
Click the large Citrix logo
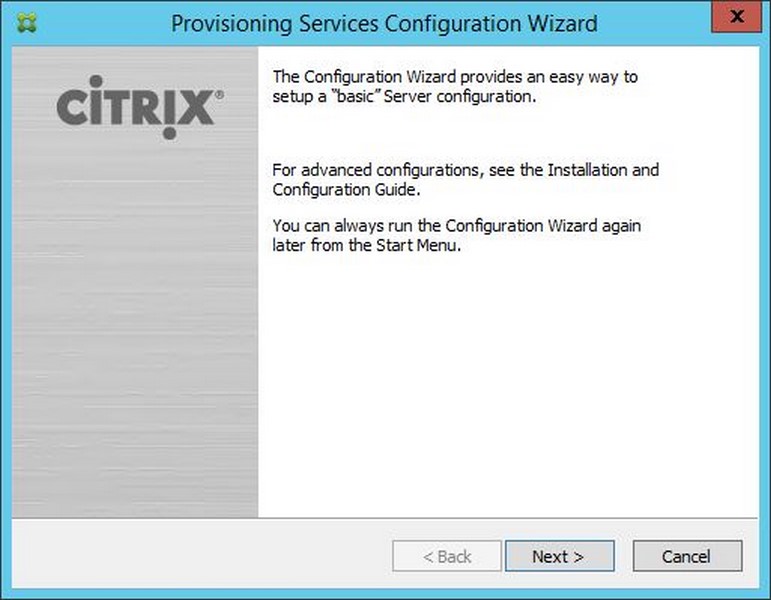(x=140, y=107)
